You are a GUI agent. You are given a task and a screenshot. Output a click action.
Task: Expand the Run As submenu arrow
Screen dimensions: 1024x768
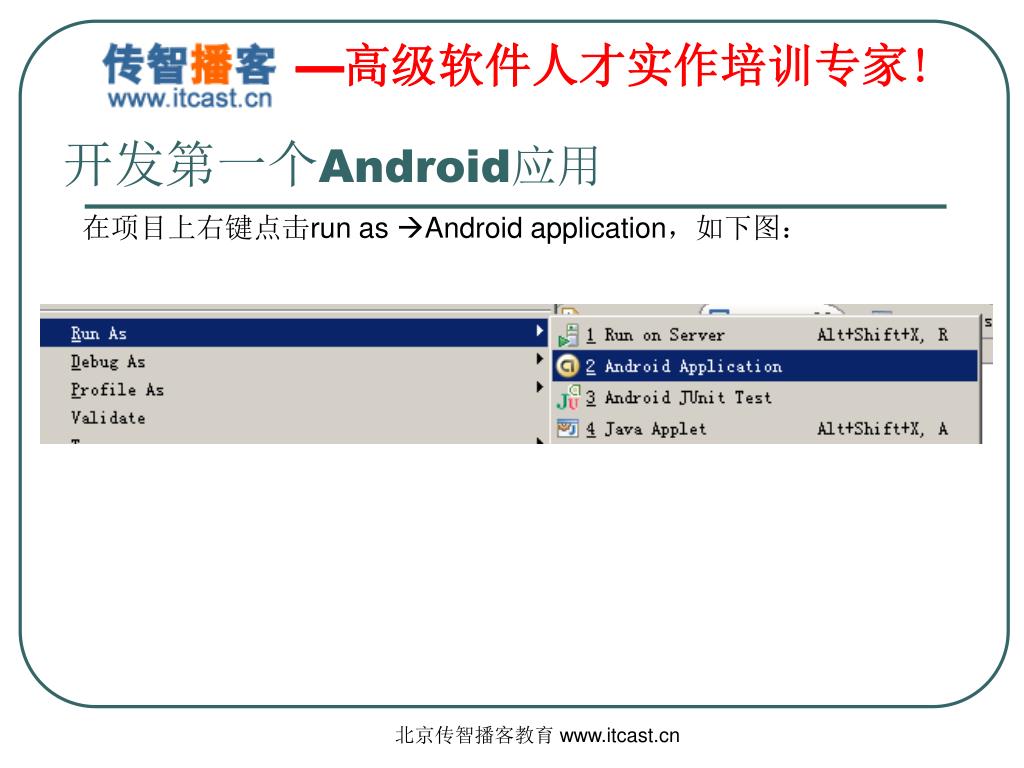539,330
